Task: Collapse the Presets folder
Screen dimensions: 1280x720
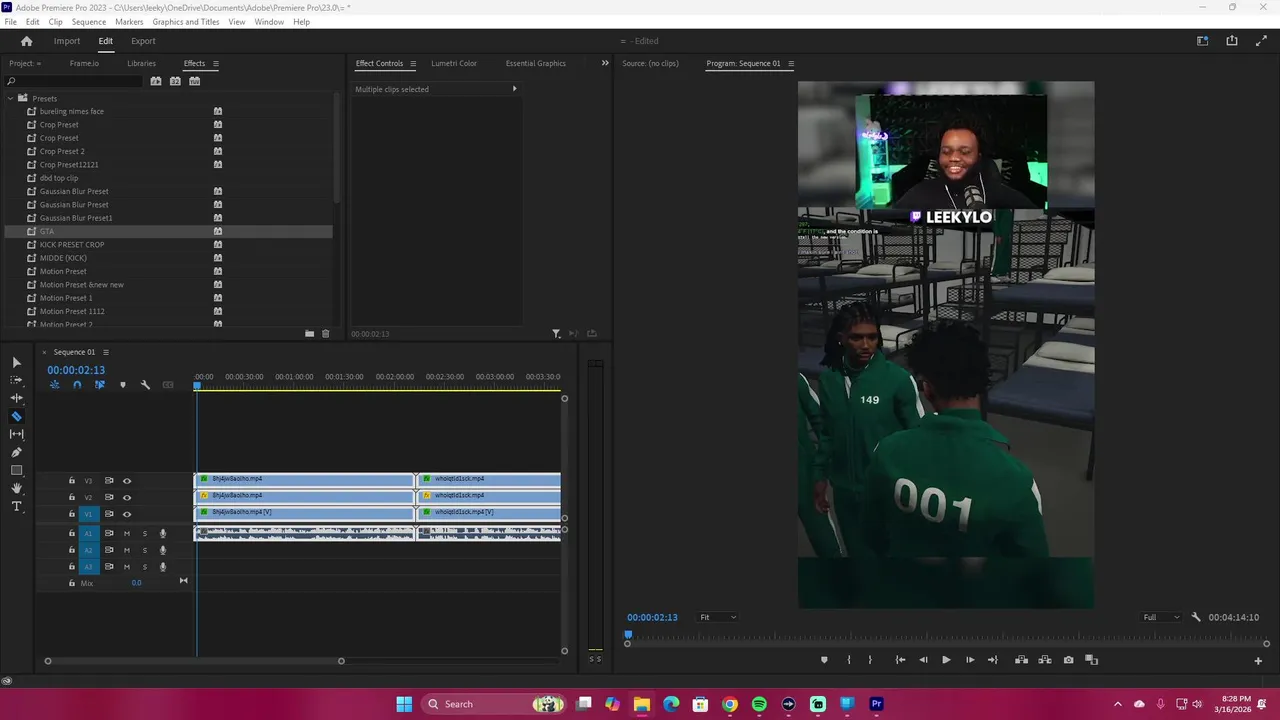Action: [10, 98]
